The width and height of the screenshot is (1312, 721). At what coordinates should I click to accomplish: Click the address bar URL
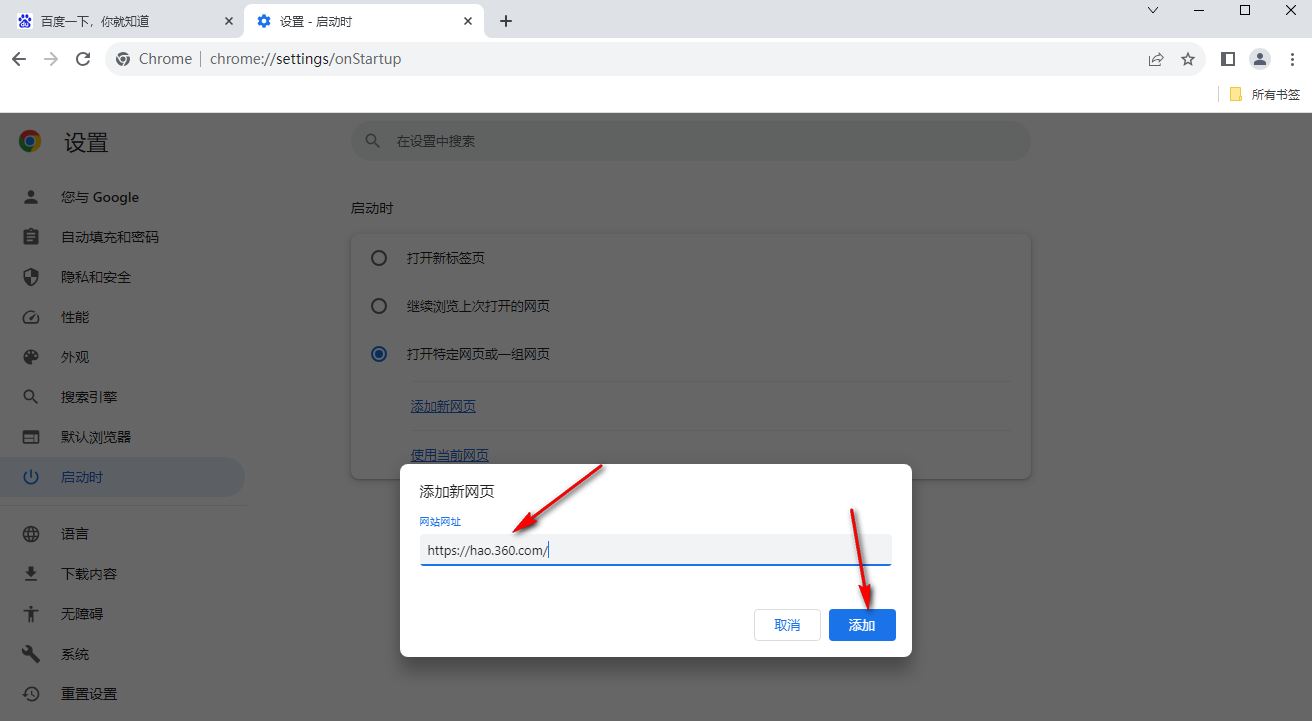tap(305, 59)
